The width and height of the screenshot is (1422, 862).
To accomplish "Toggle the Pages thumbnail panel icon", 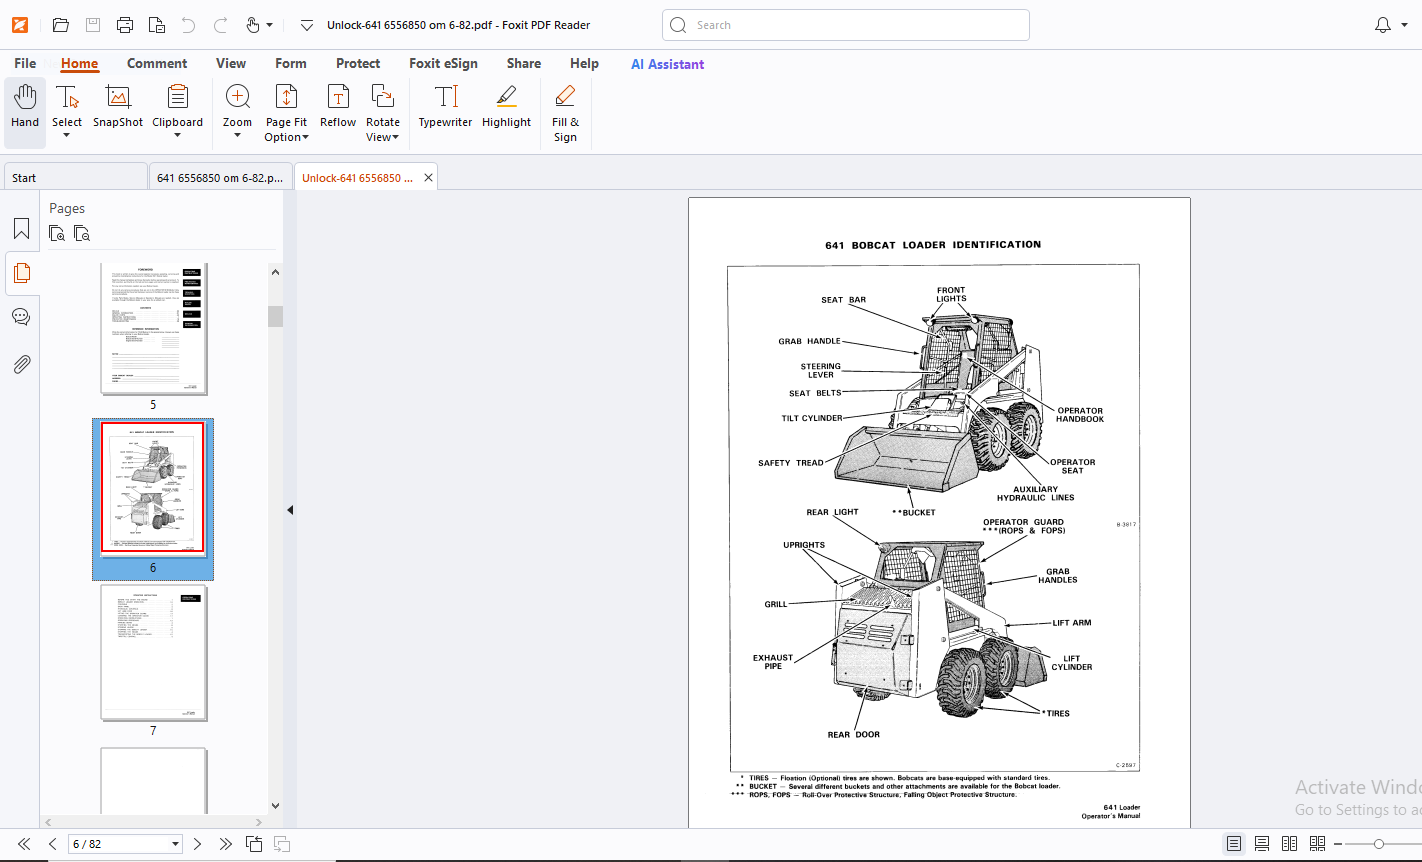I will pyautogui.click(x=21, y=272).
